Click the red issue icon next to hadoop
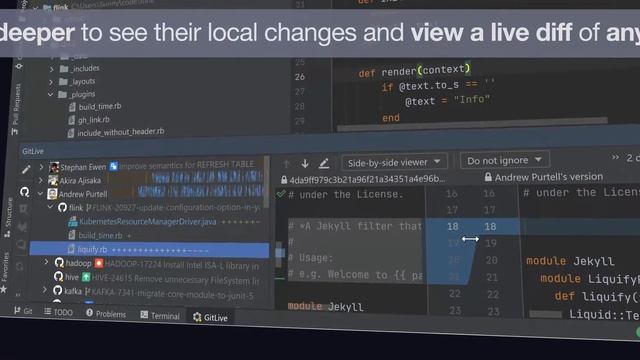The image size is (640, 360). point(99,263)
